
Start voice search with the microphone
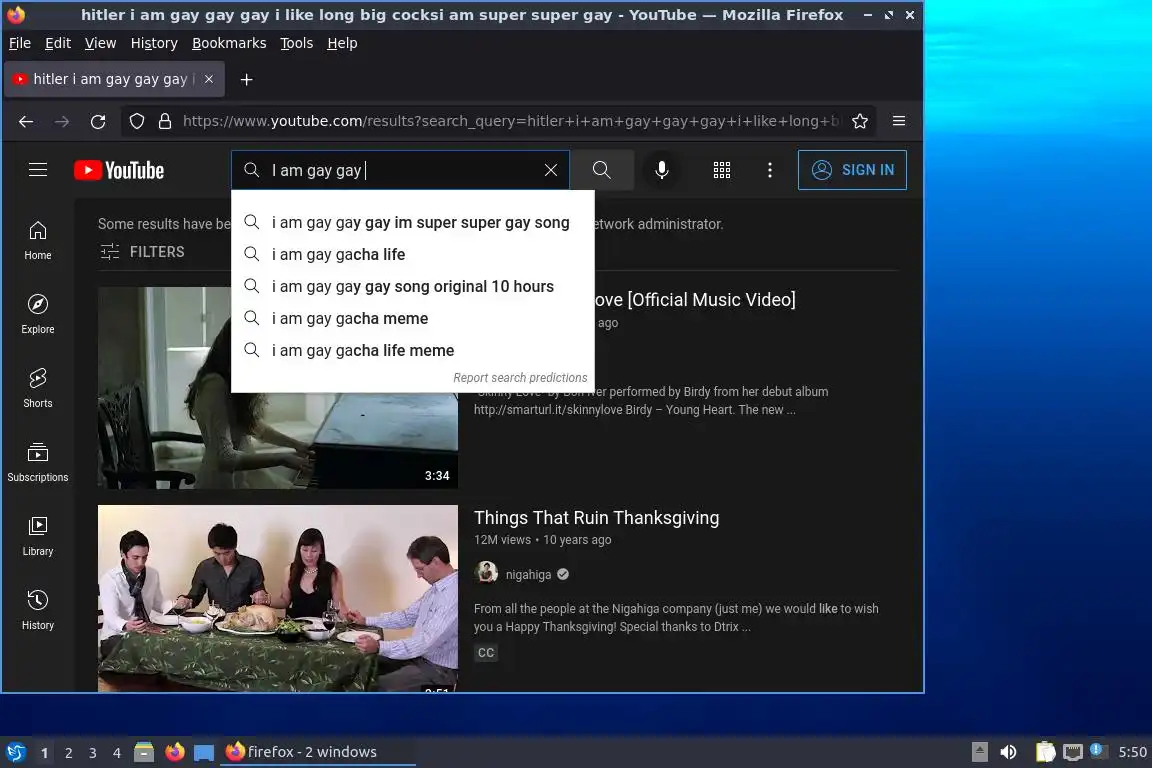[662, 170]
